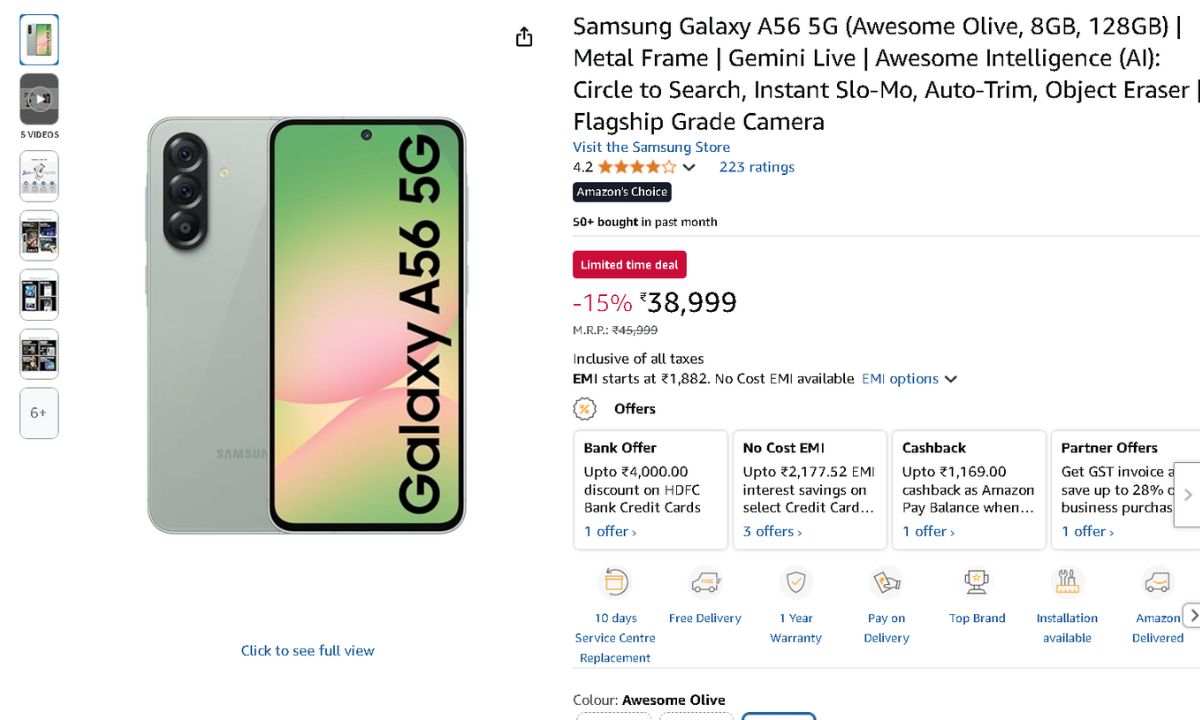Visit the Samsung Store link
The width and height of the screenshot is (1200, 720).
(651, 147)
